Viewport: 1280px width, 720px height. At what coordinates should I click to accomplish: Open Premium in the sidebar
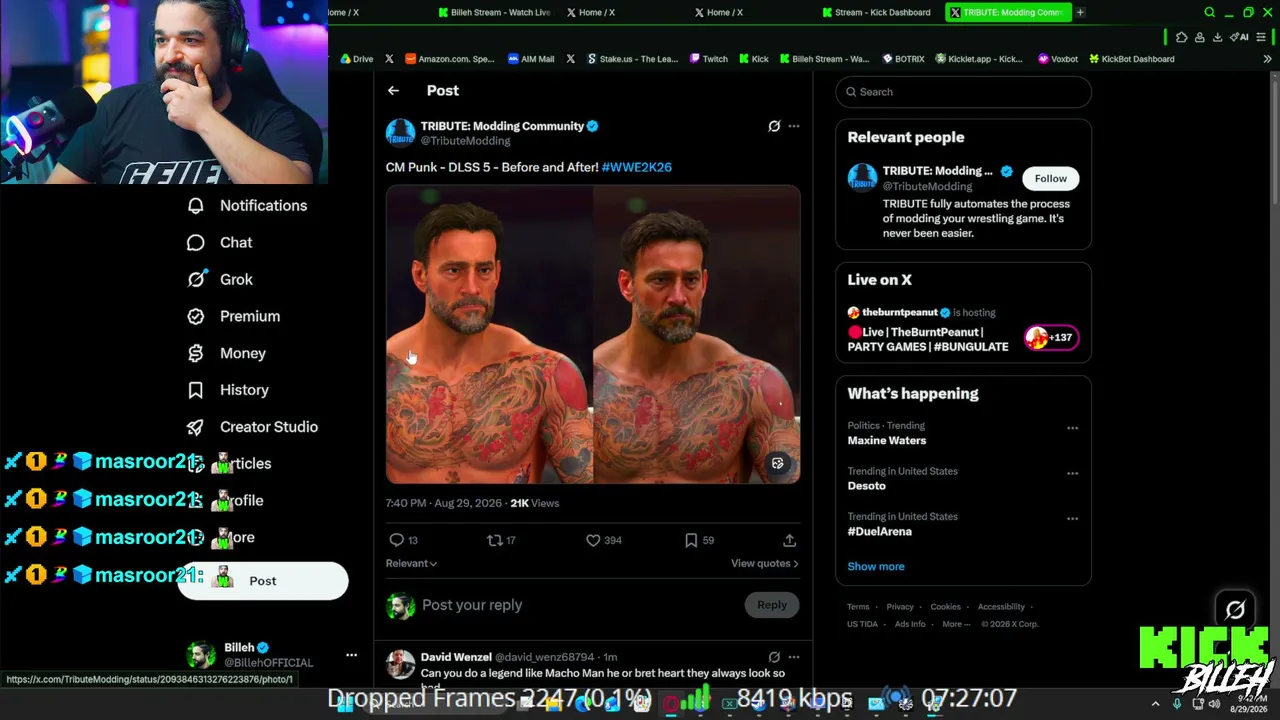pos(234,316)
